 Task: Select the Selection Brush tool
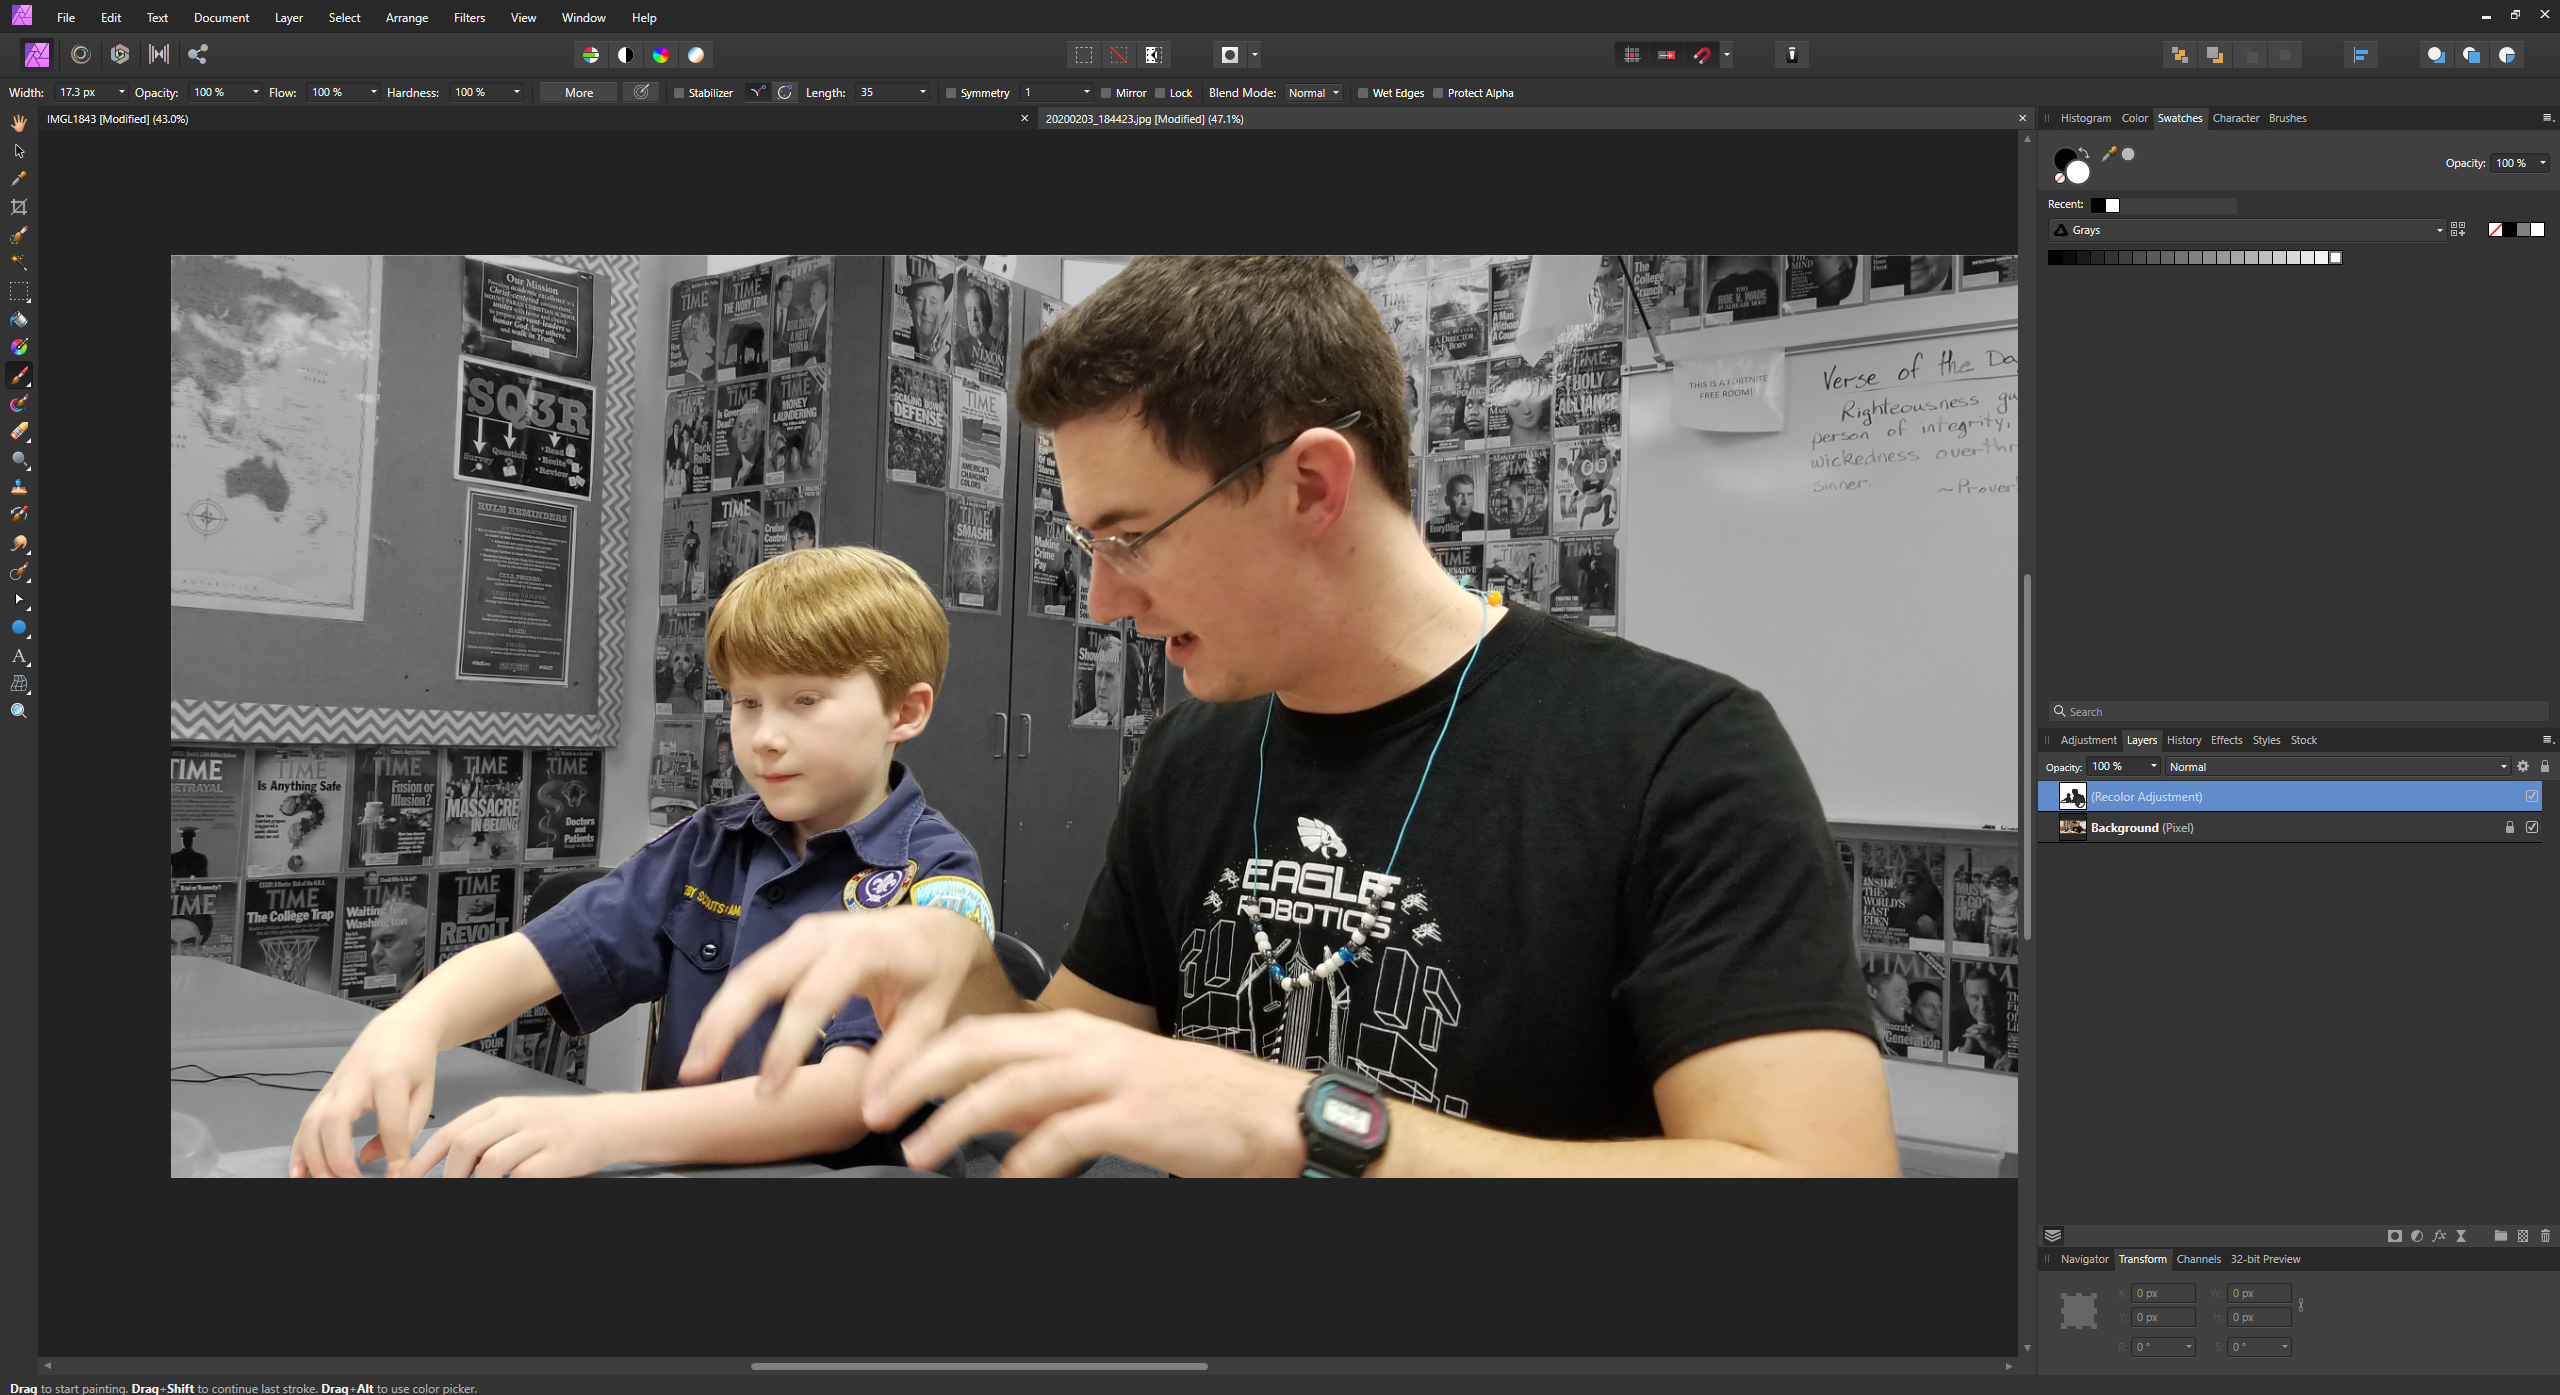(x=19, y=235)
